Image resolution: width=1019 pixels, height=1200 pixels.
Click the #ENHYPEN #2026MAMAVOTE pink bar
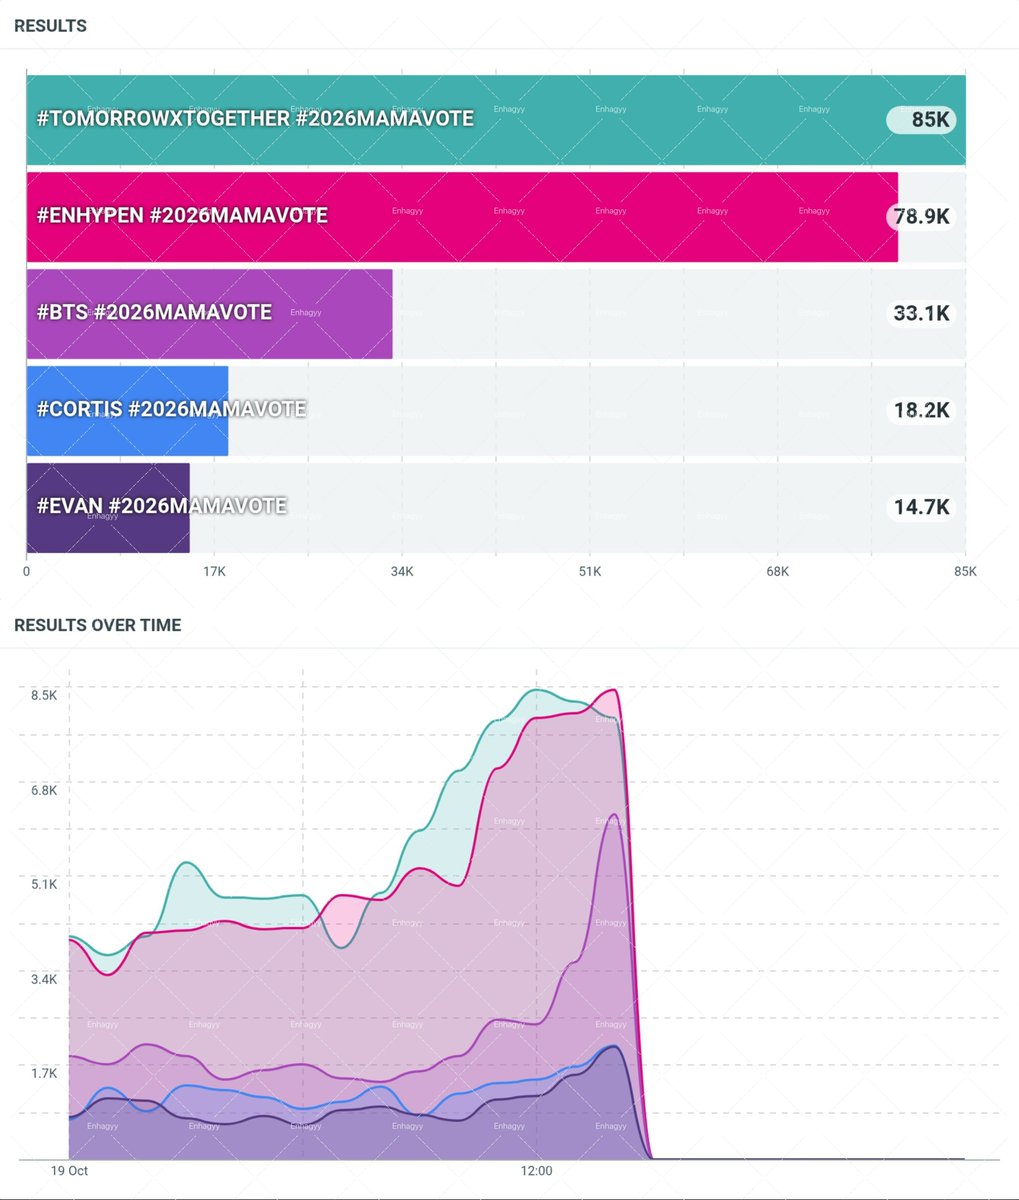(462, 217)
